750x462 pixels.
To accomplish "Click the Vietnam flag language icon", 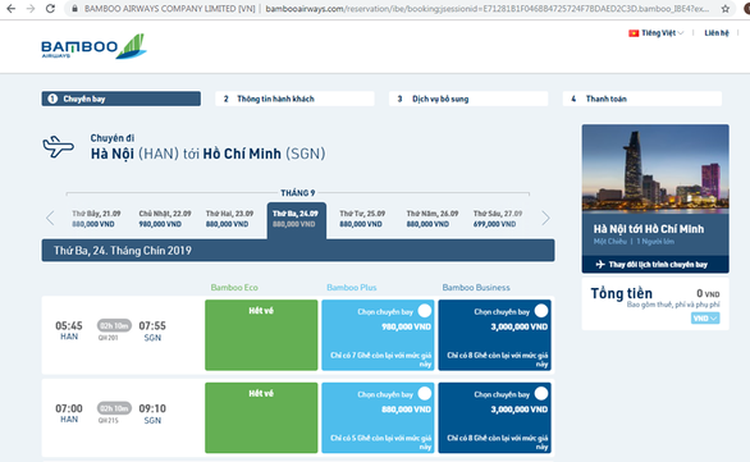I will pos(633,33).
